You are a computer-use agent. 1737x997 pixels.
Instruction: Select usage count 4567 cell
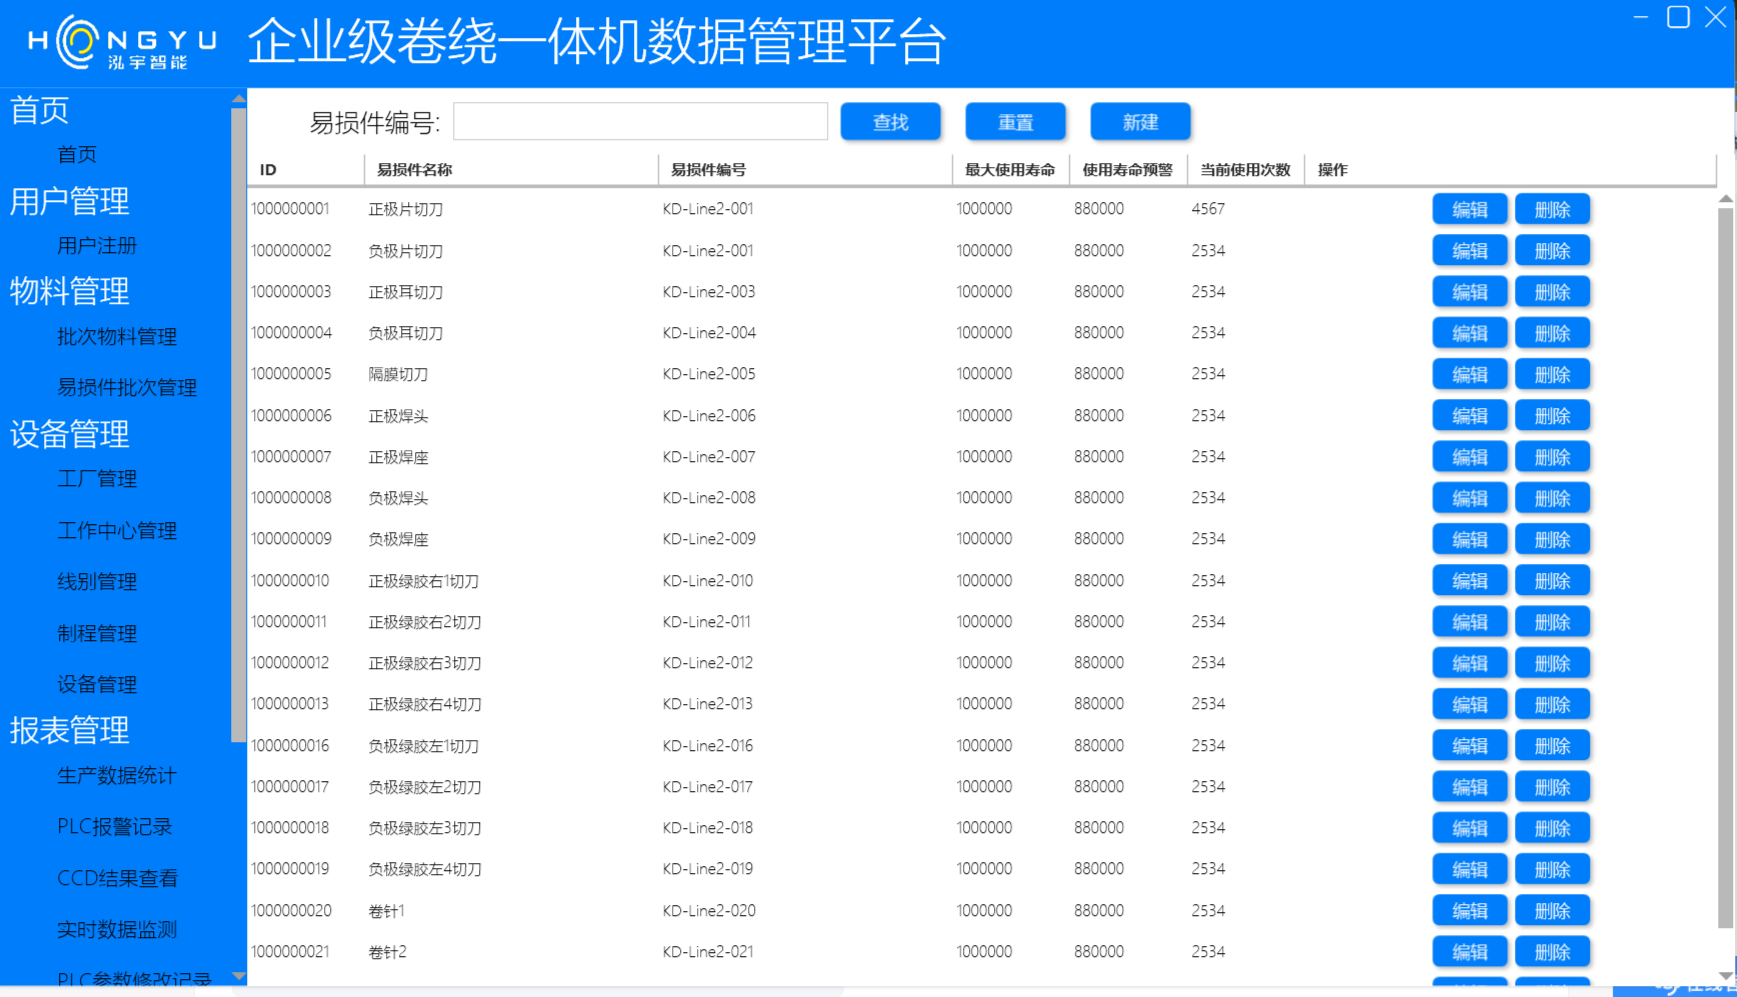1208,209
